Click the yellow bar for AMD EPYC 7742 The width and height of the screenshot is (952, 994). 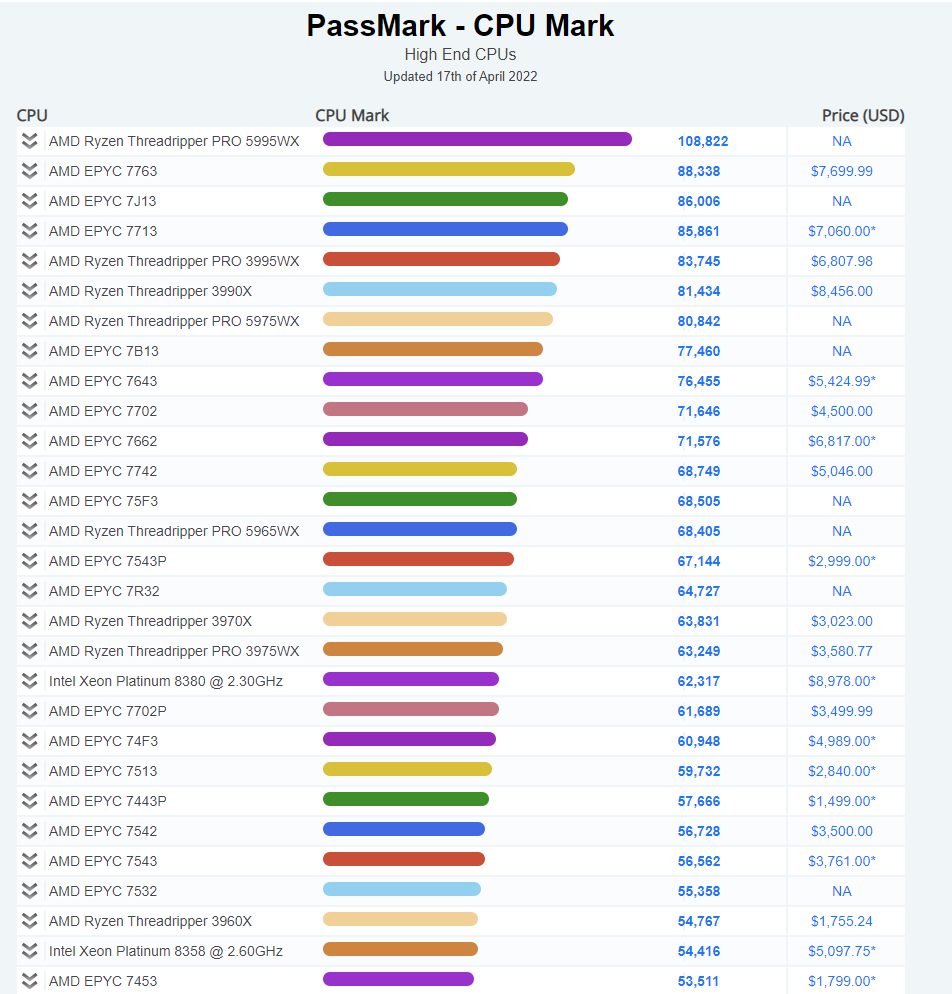click(x=420, y=469)
